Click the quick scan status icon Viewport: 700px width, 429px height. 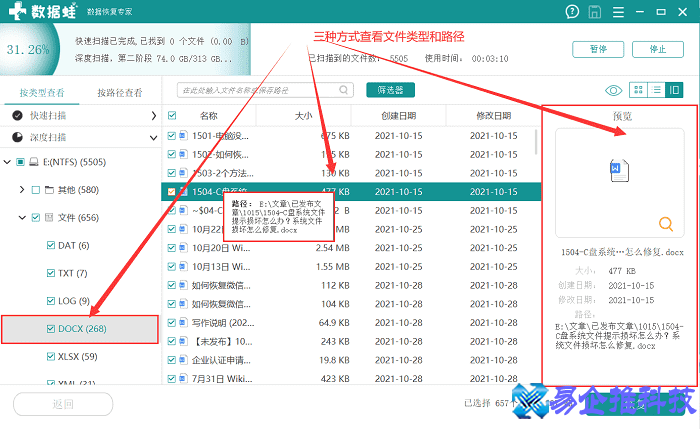tap(17, 116)
